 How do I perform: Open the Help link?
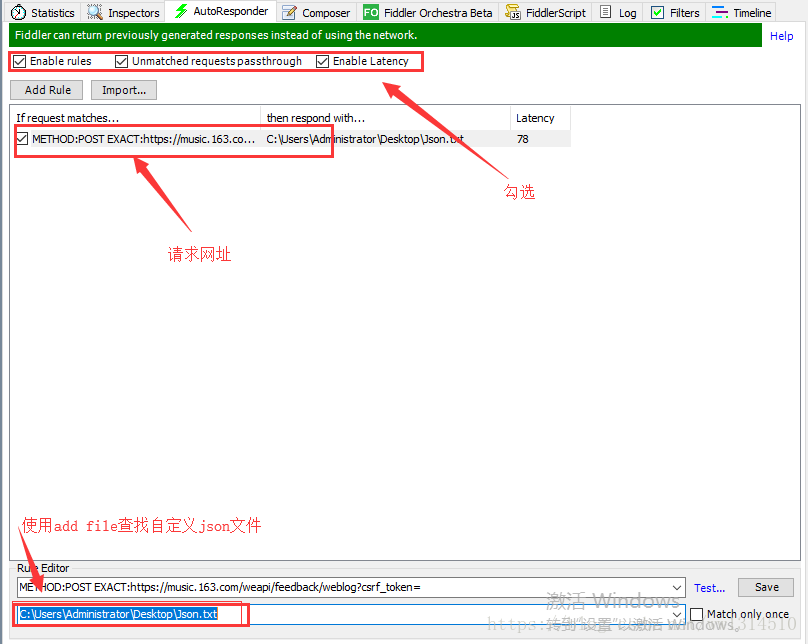tap(781, 36)
